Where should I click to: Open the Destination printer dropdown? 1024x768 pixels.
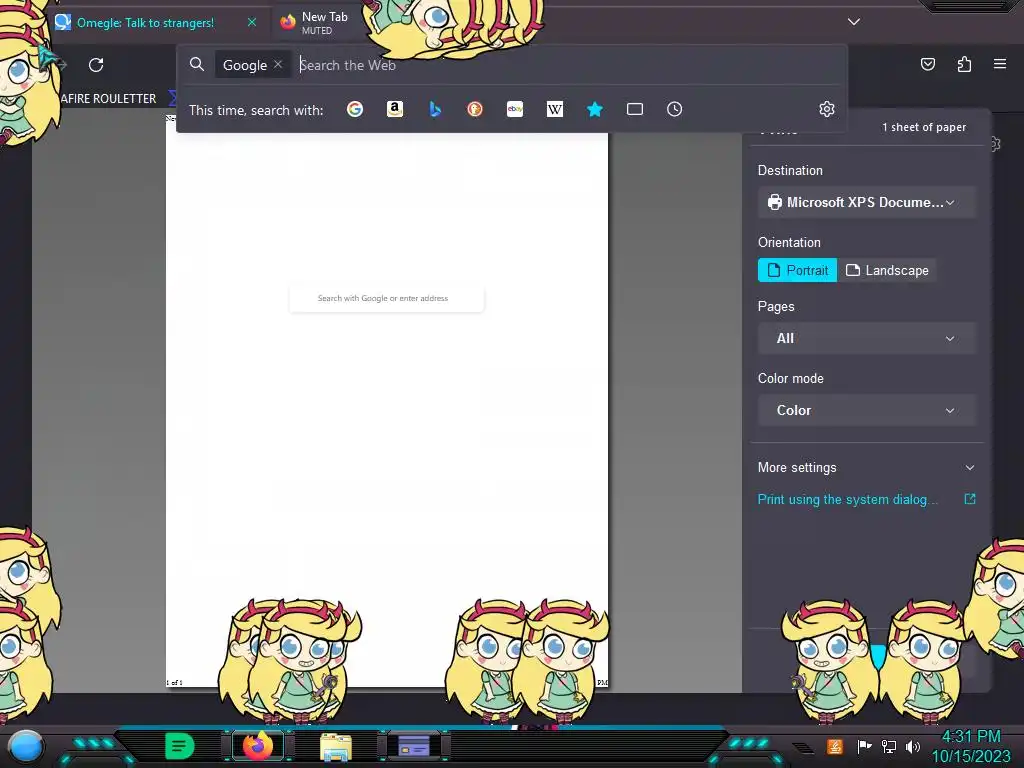(x=867, y=202)
